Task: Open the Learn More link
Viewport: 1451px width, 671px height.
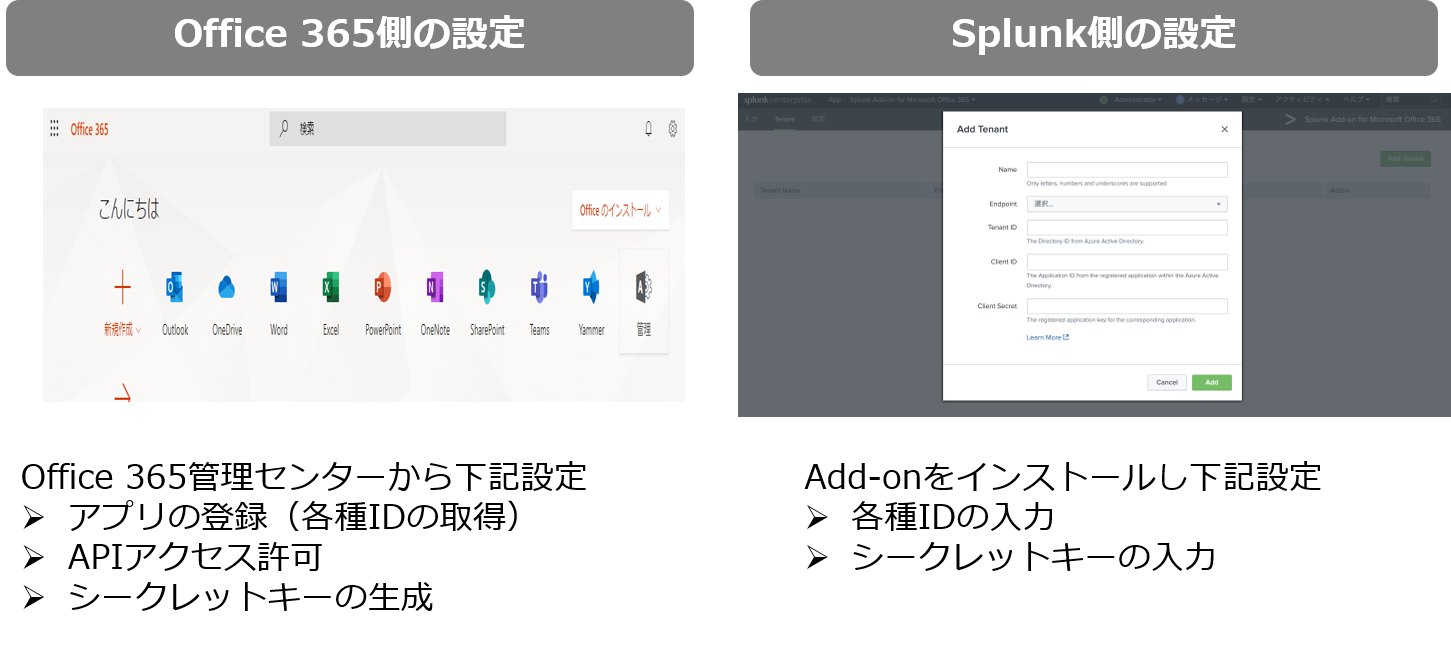Action: 1047,338
